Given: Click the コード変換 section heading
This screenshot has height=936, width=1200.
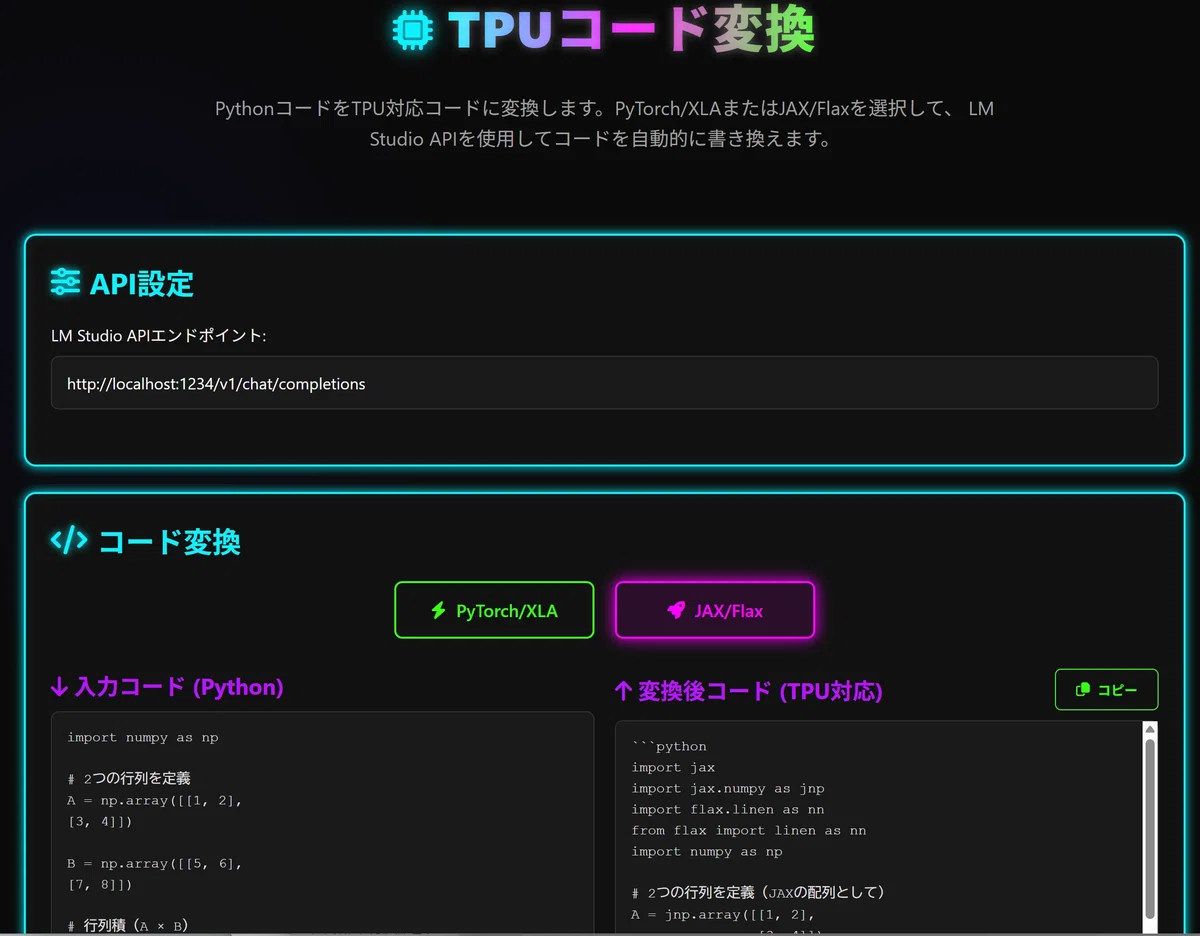Looking at the screenshot, I should pos(169,542).
